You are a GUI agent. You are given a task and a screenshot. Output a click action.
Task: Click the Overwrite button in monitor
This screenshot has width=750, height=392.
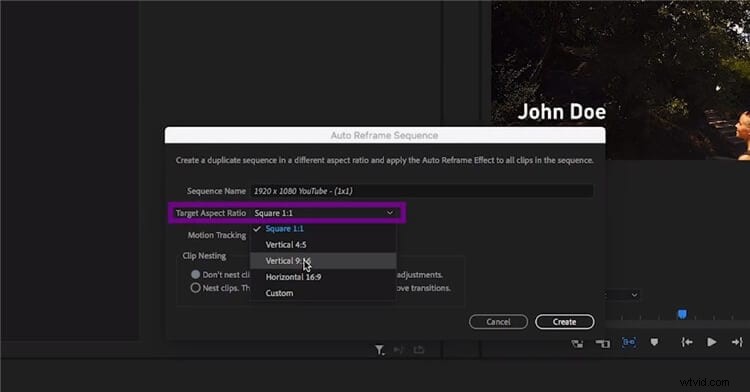pyautogui.click(x=603, y=343)
